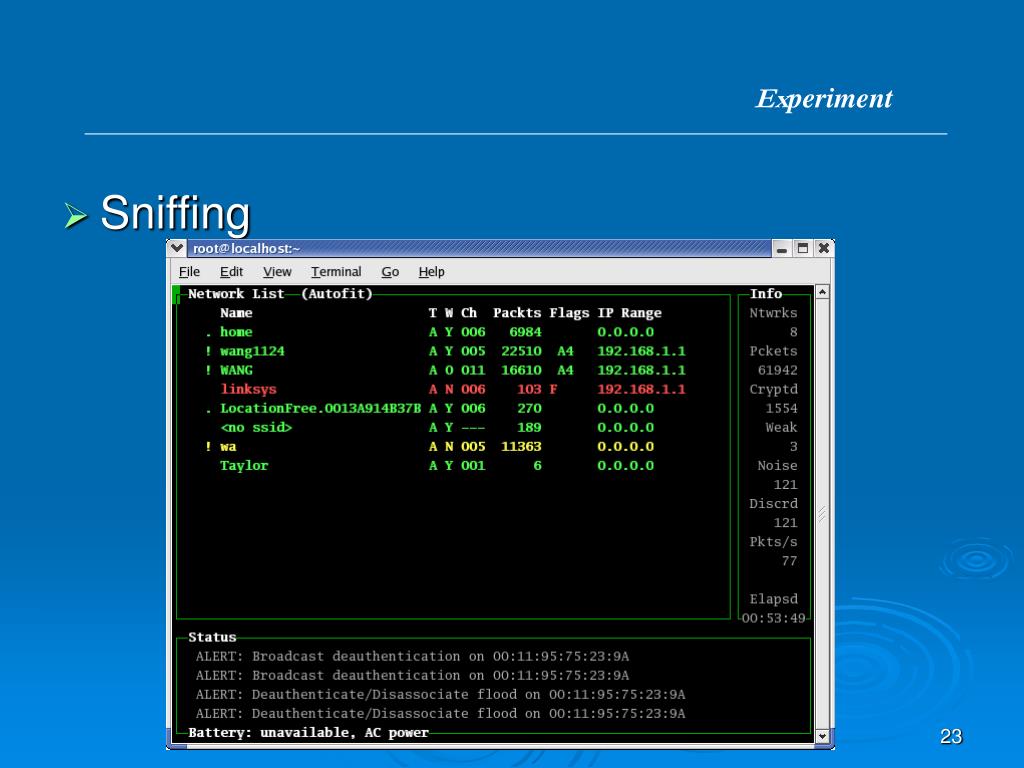Open the window menu arrow in title bar
The height and width of the screenshot is (768, 1024).
tap(177, 248)
